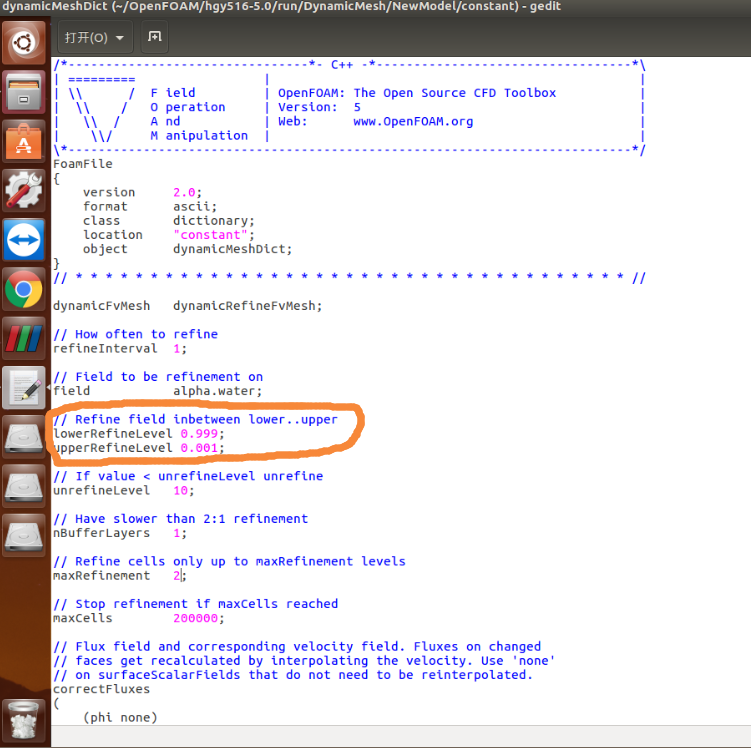Click on dynamicRefineFvMesh text
This screenshot has width=751, height=748.
tap(244, 306)
